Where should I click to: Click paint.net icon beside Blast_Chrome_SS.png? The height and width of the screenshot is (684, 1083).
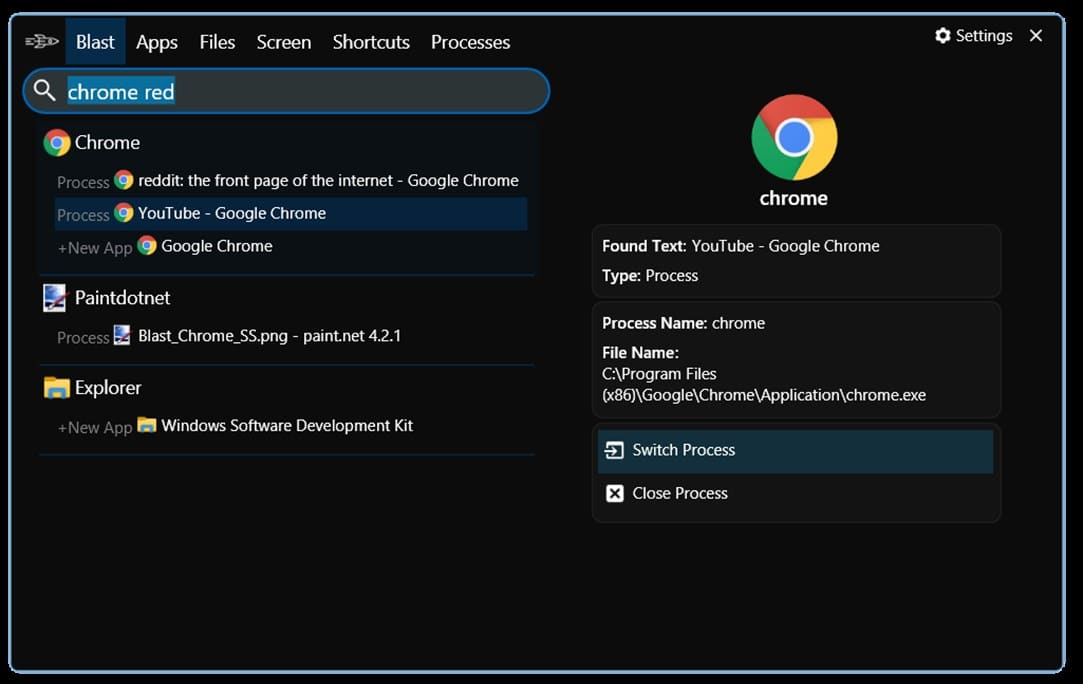pyautogui.click(x=122, y=335)
